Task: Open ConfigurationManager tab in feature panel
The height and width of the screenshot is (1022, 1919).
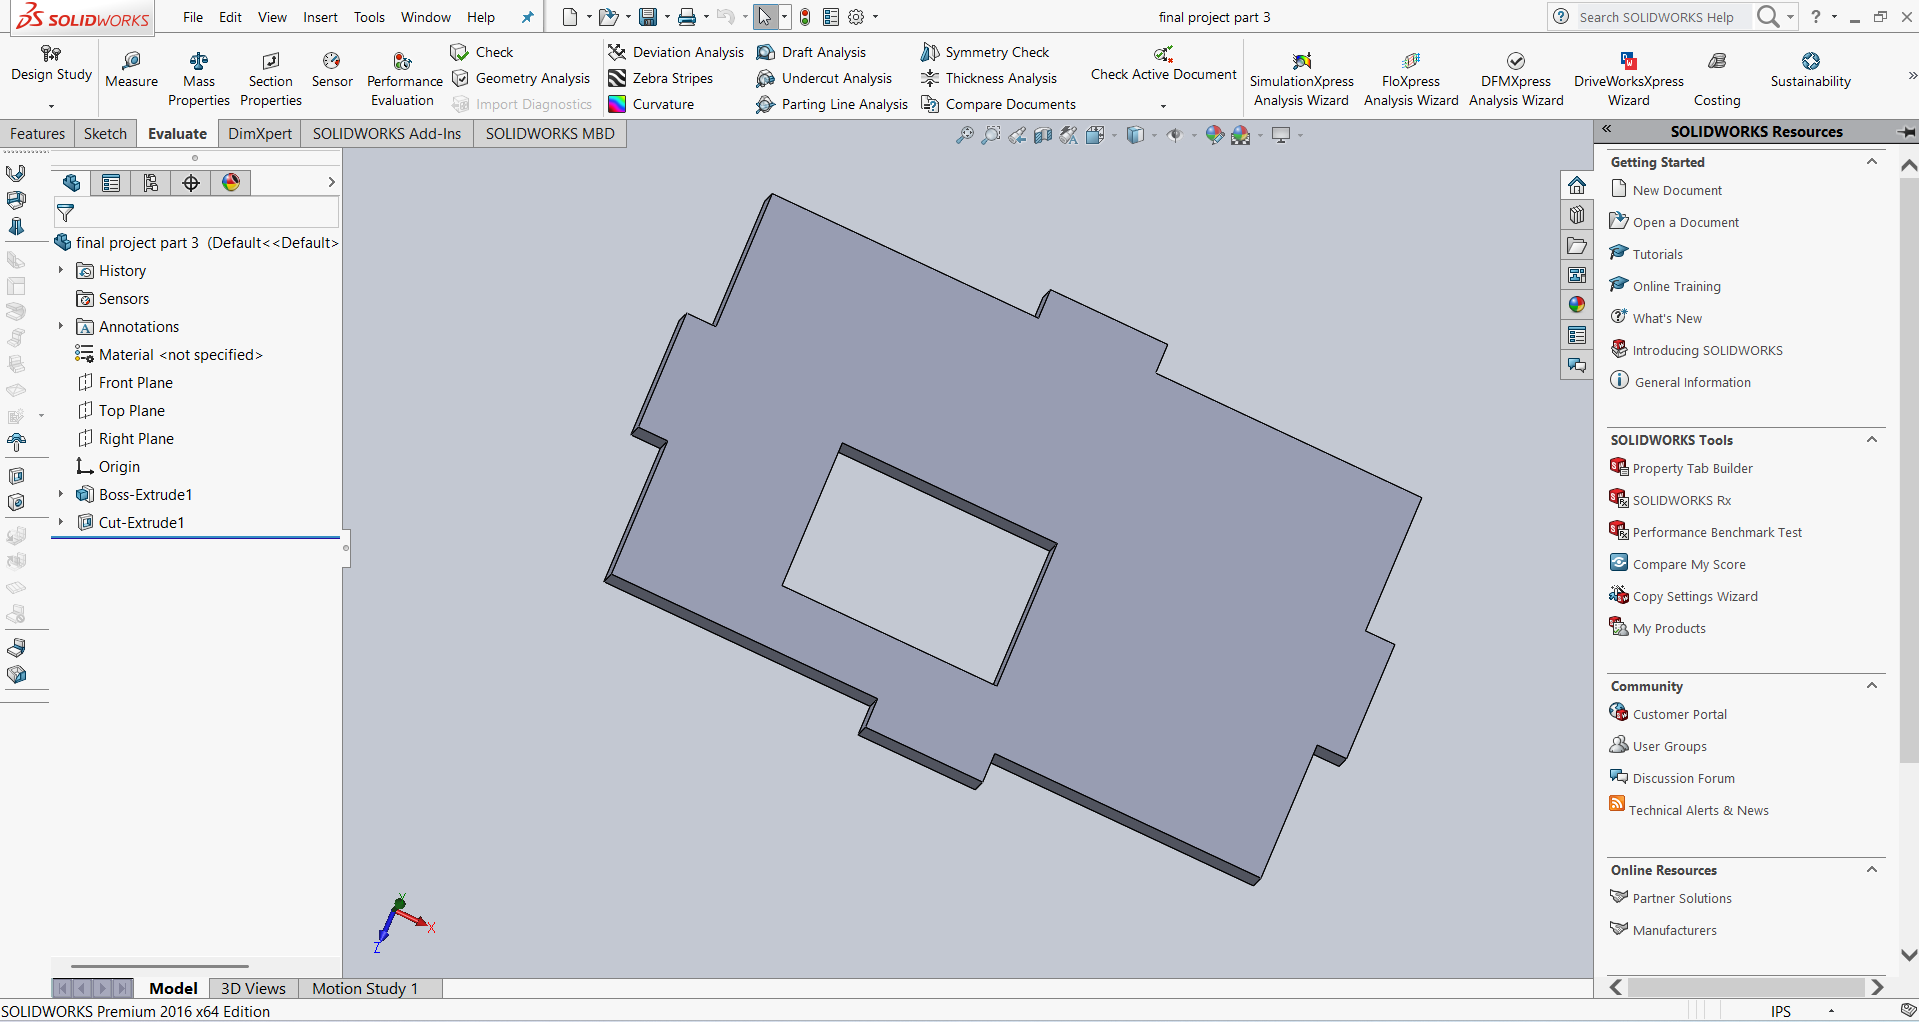Action: (151, 182)
